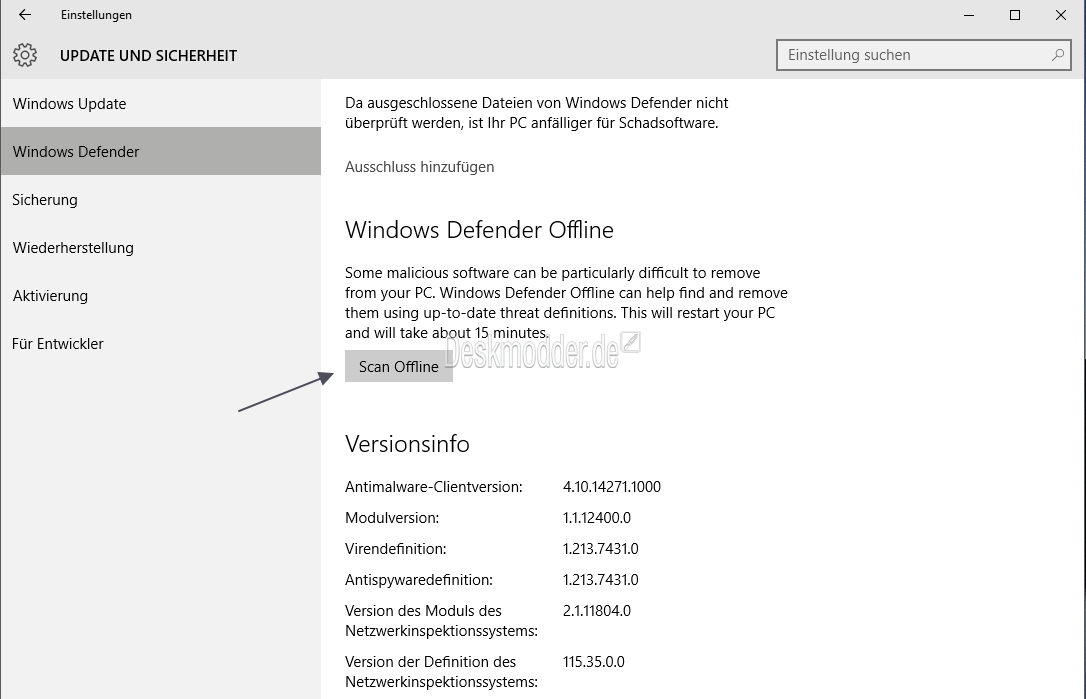Click the 'Ausschluss hinzufügen' link
Image resolution: width=1086 pixels, height=699 pixels.
419,167
